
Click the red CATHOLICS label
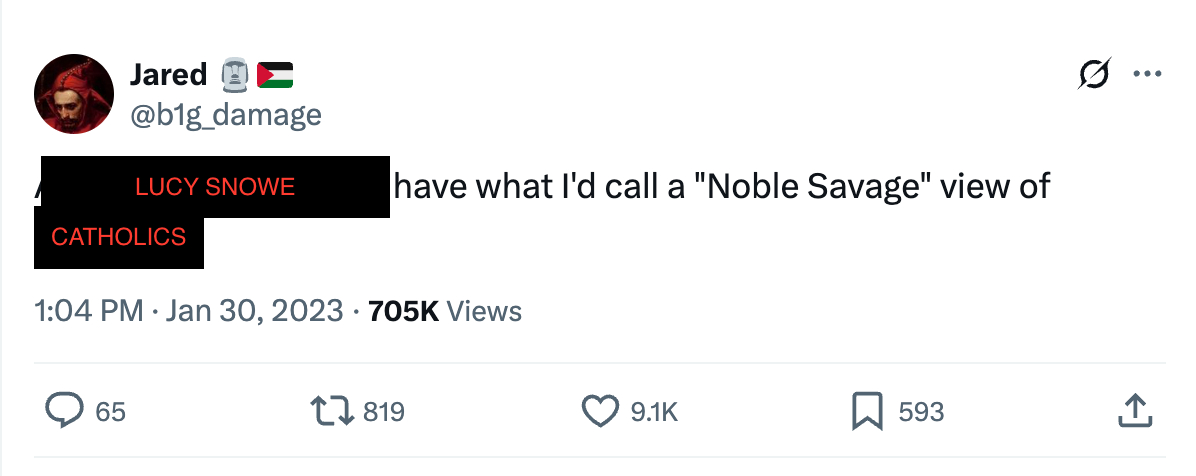click(x=118, y=237)
